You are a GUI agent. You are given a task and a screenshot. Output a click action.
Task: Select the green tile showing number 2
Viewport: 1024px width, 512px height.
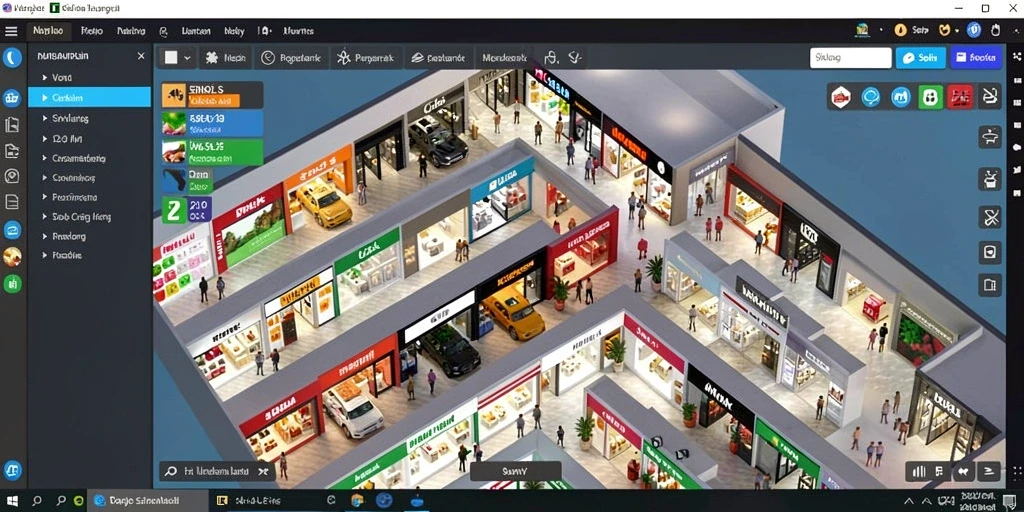(x=174, y=210)
